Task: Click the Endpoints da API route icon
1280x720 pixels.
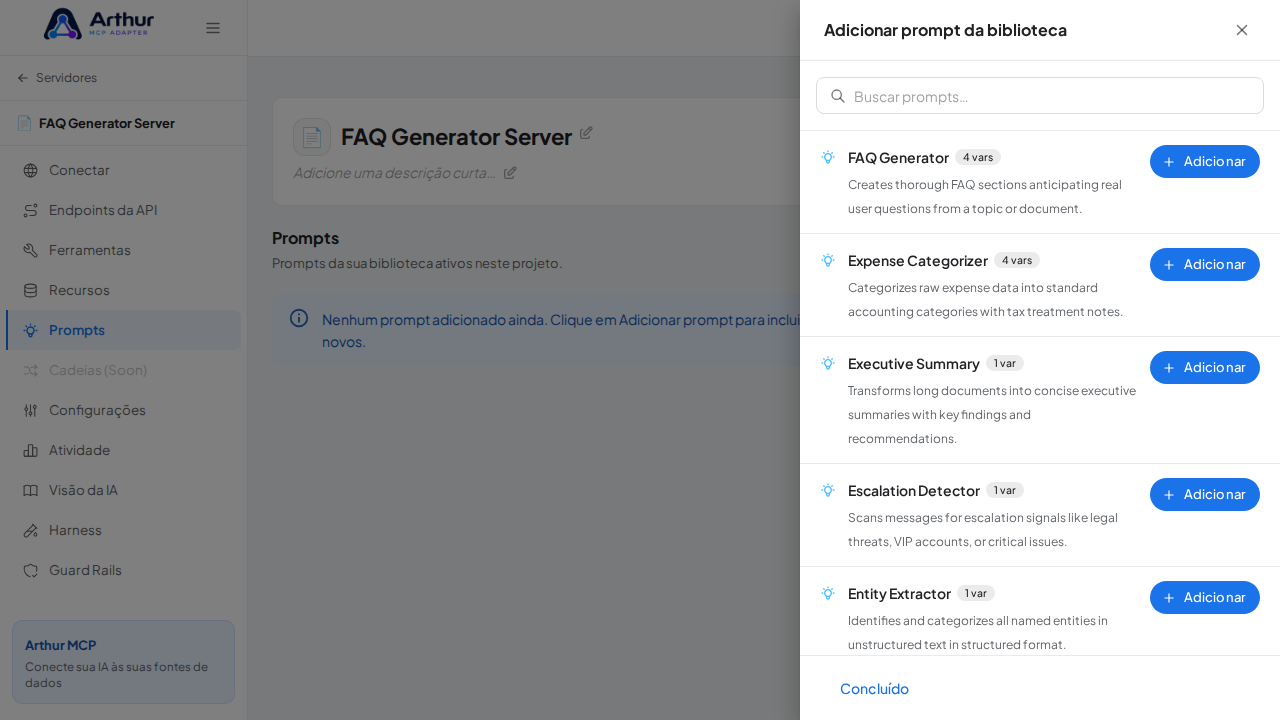Action: click(x=30, y=210)
